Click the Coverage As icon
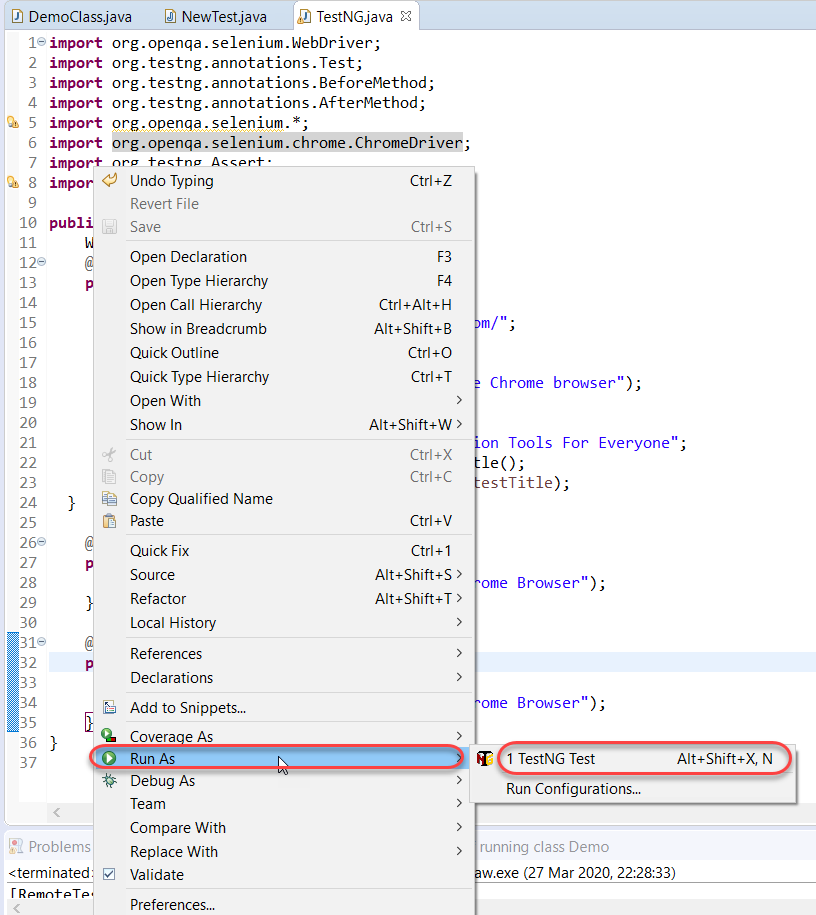 pyautogui.click(x=109, y=735)
